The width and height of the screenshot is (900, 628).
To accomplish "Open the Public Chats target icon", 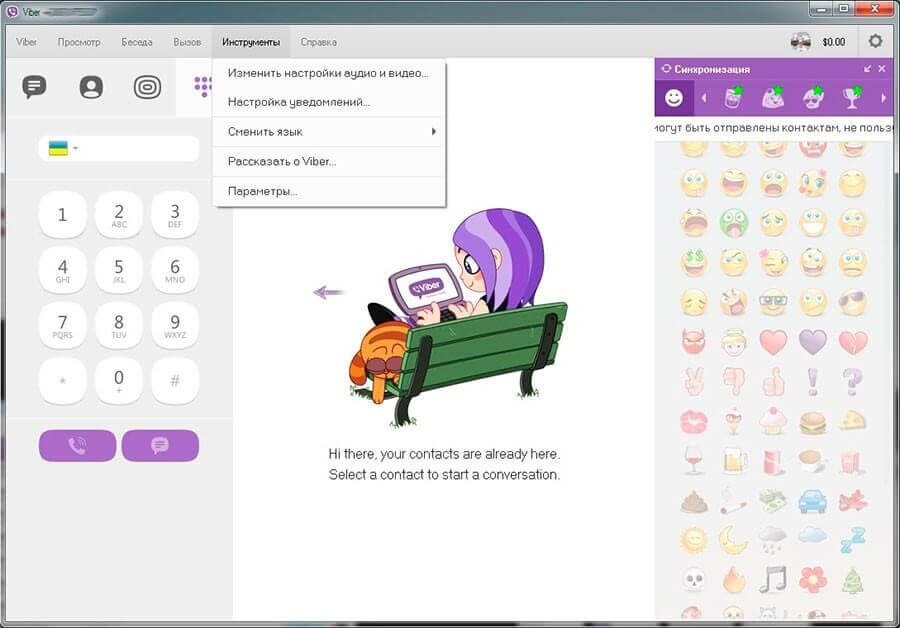I will [x=148, y=87].
